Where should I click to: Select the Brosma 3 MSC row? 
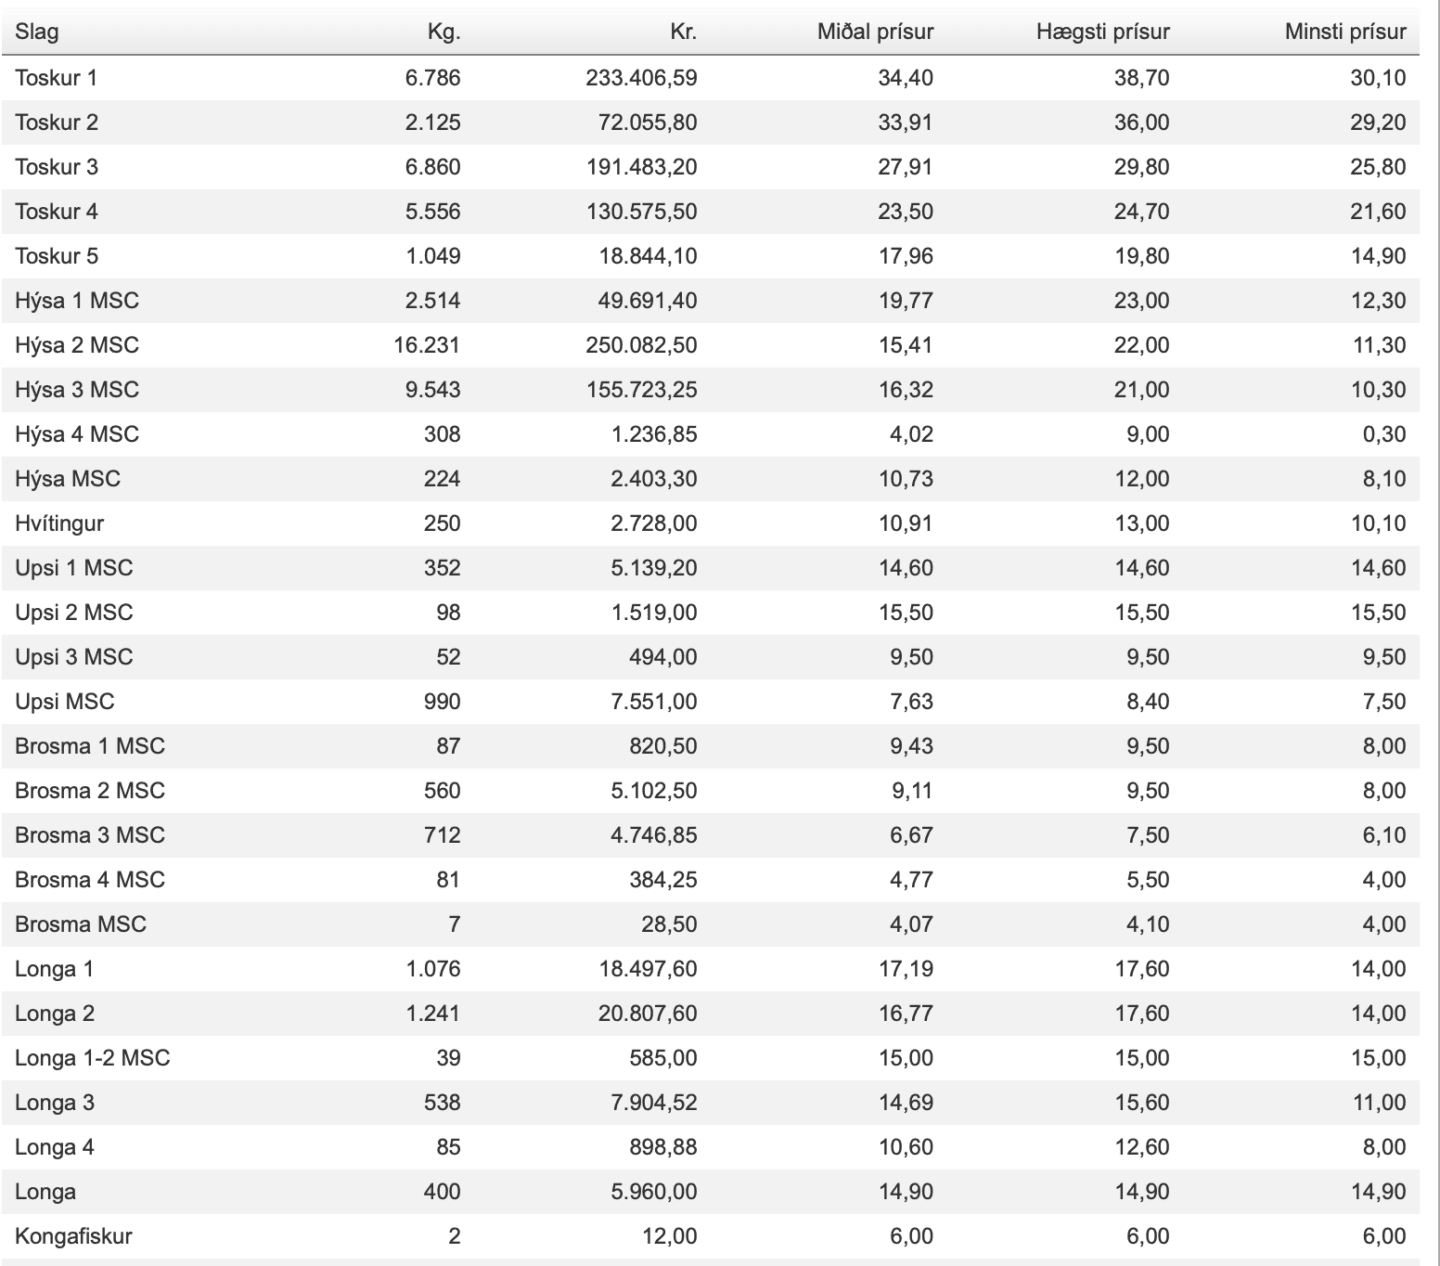click(x=710, y=835)
